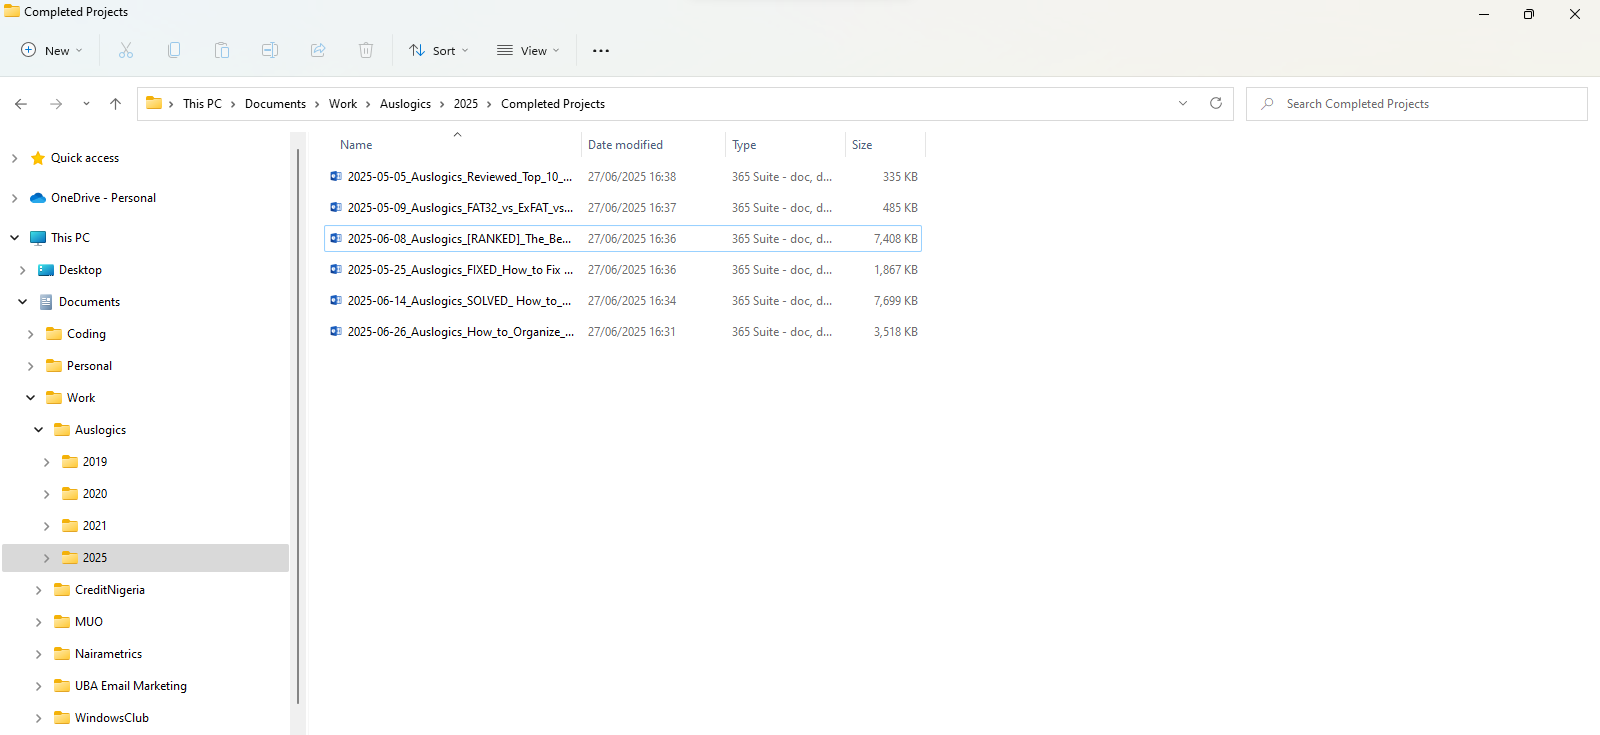Click the Cut scissors icon in toolbar
The image size is (1600, 735).
tap(126, 50)
